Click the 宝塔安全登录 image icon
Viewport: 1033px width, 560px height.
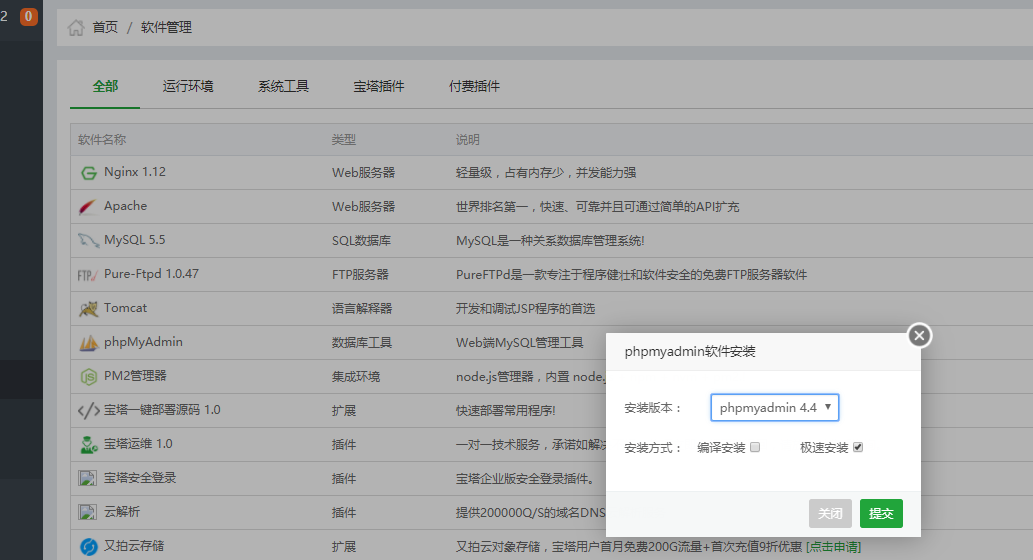(x=88, y=478)
